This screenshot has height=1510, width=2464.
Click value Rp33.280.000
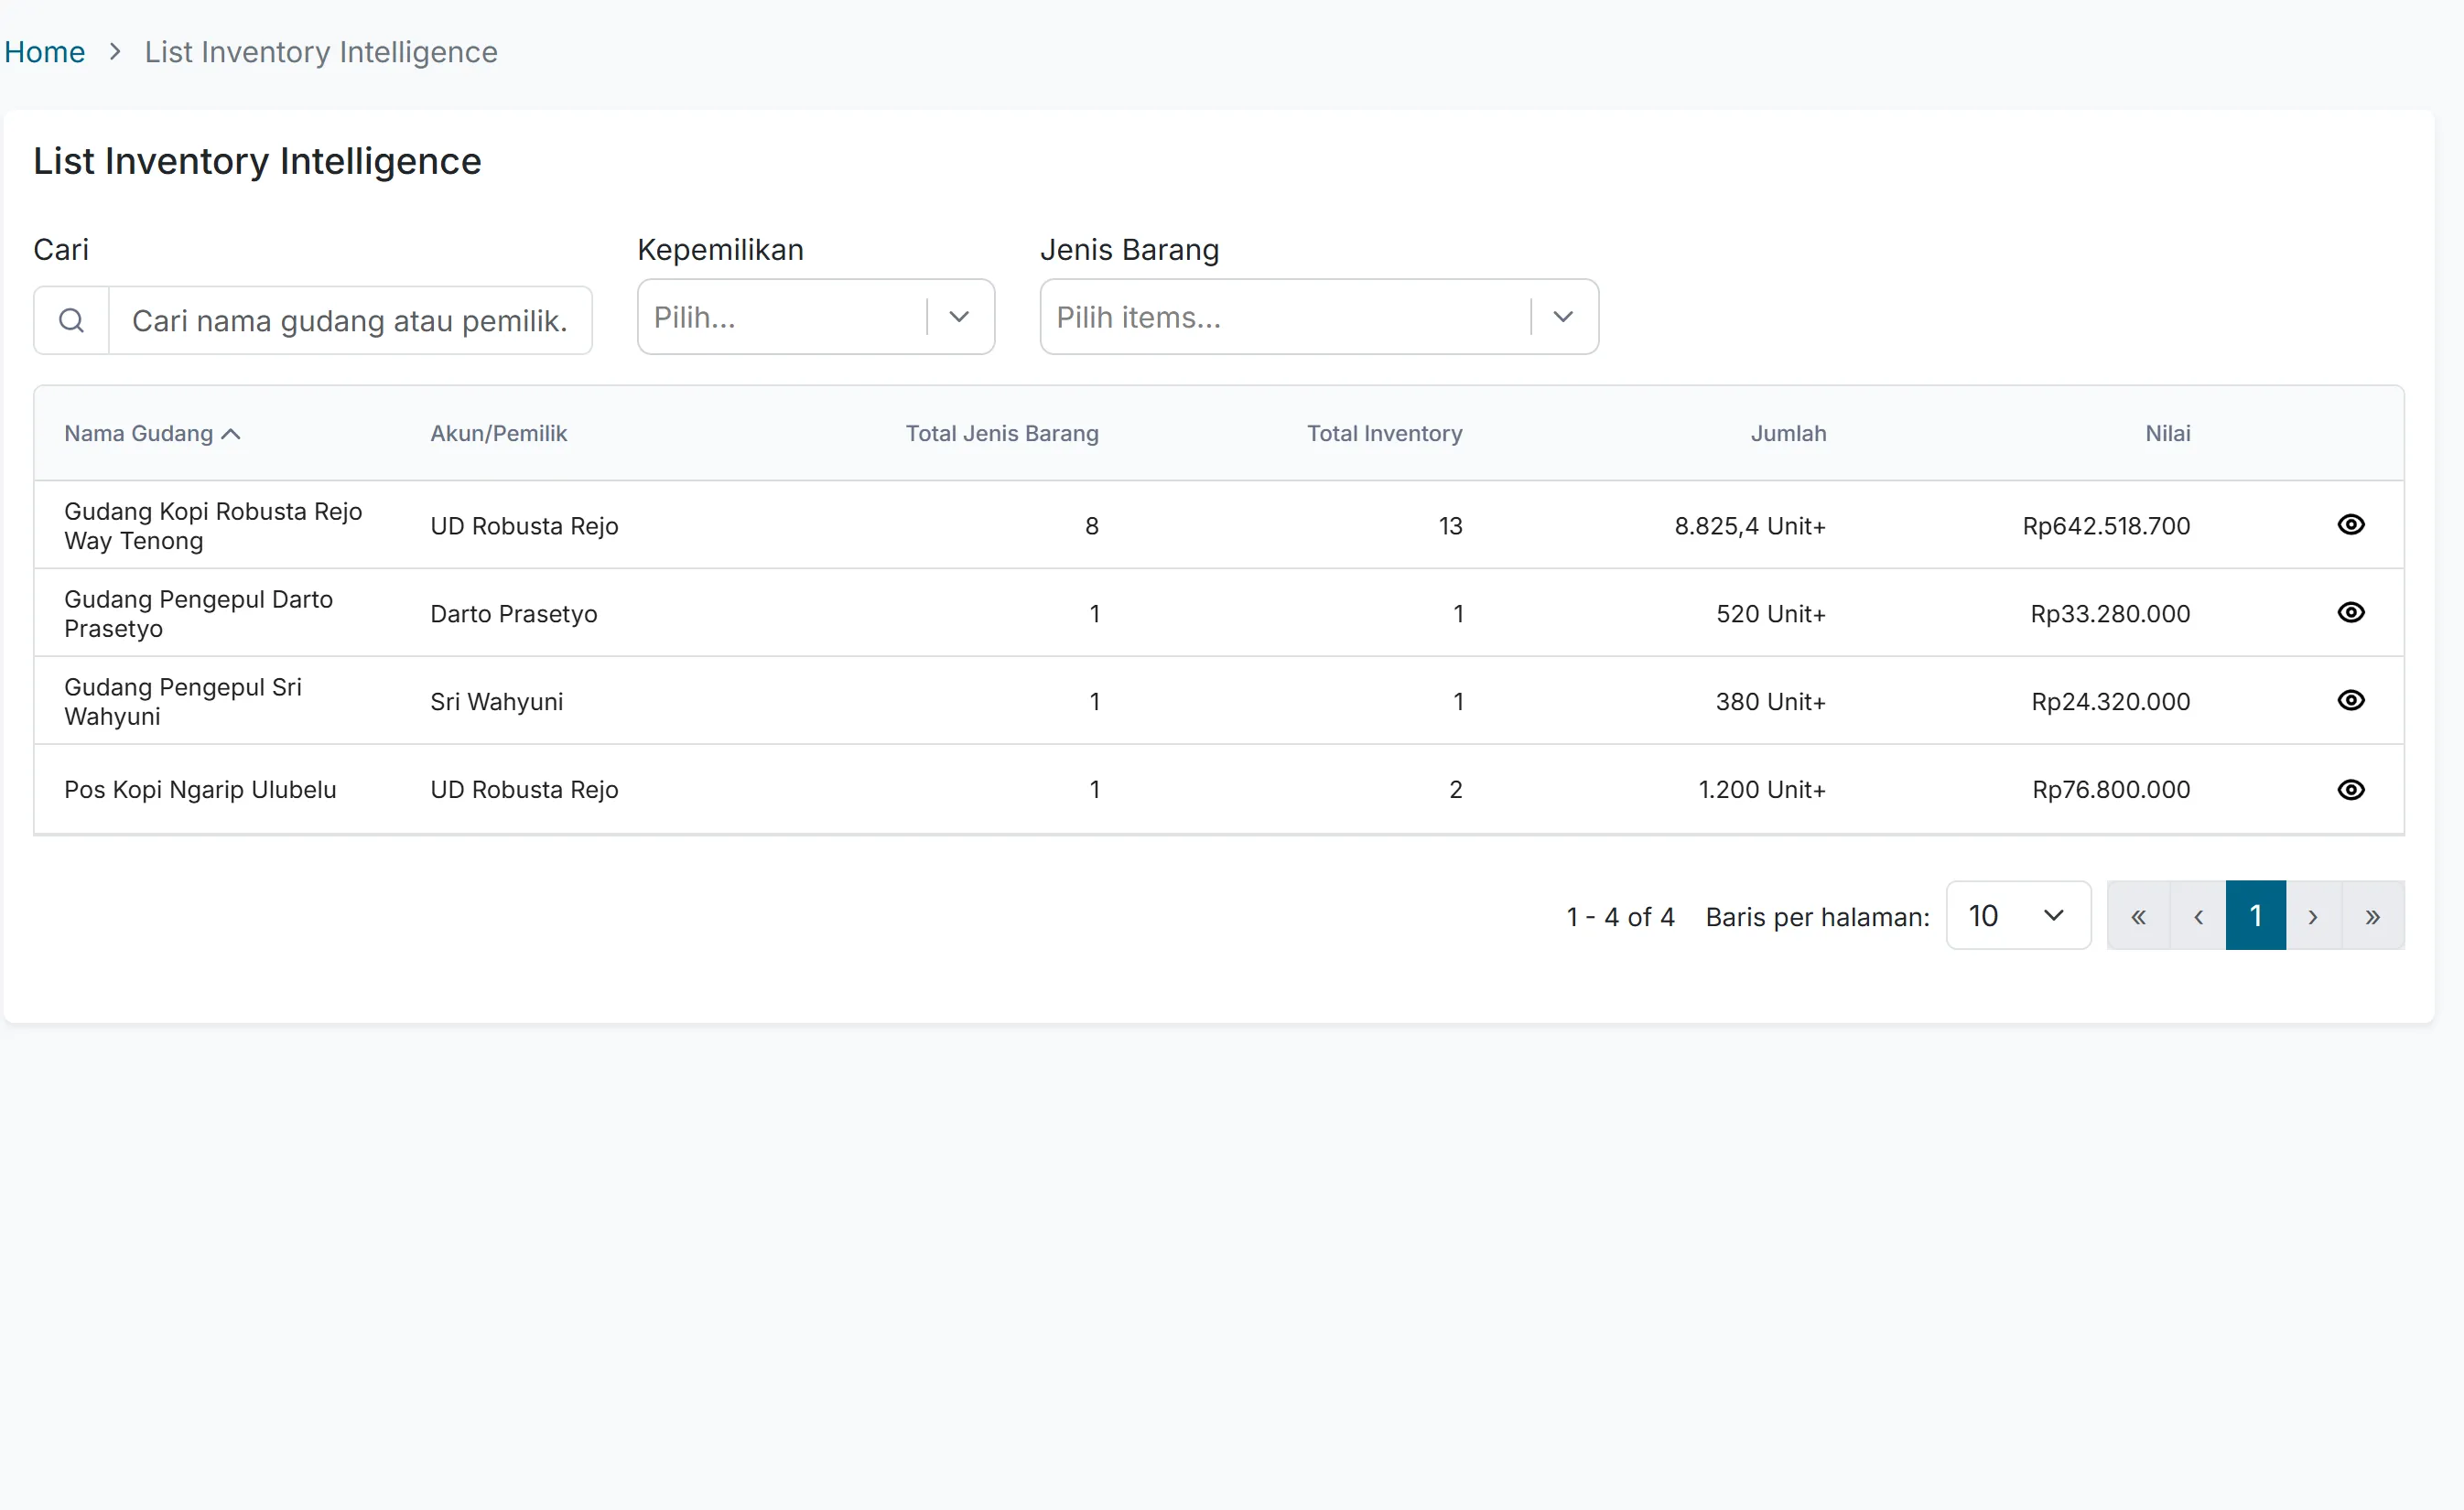2110,614
